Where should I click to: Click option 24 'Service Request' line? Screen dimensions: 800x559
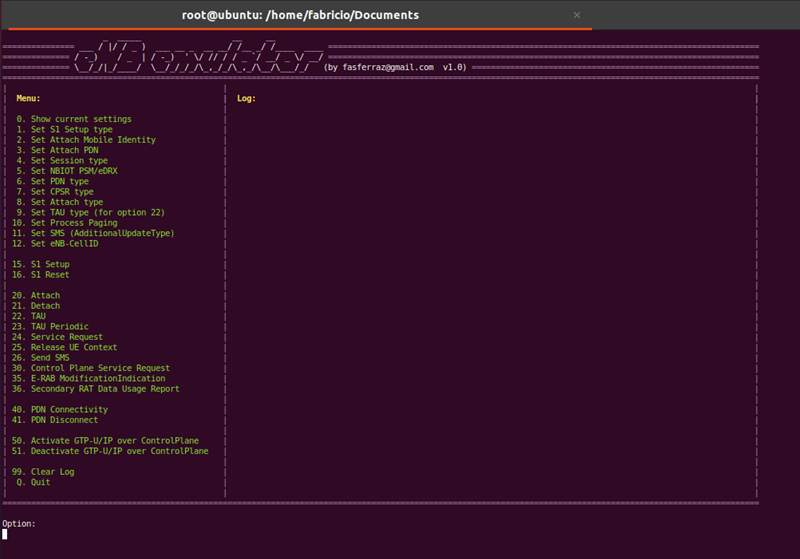click(57, 337)
